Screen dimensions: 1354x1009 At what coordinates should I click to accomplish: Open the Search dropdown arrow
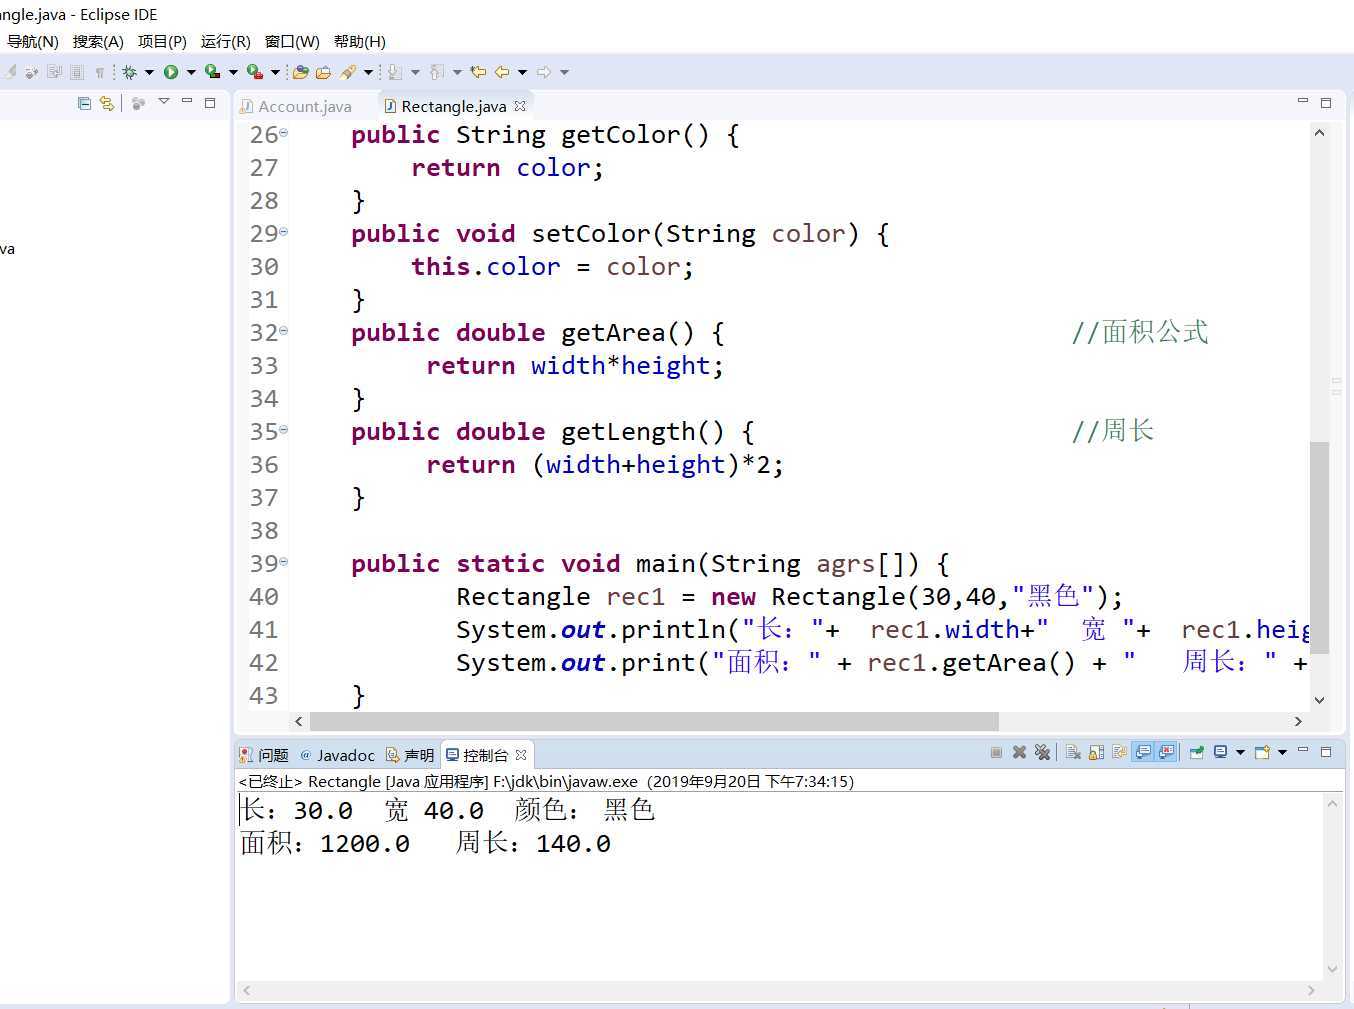pyautogui.click(x=368, y=72)
